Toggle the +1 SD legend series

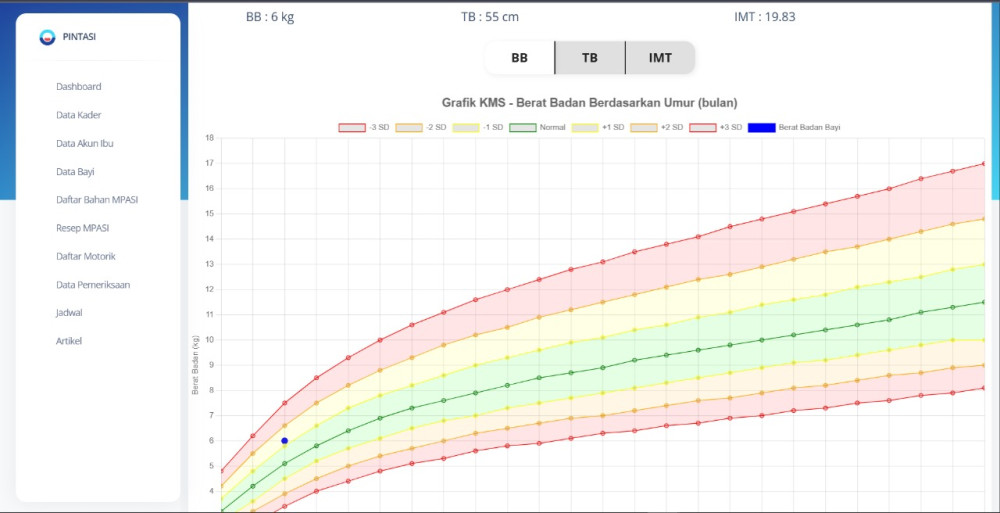598,128
